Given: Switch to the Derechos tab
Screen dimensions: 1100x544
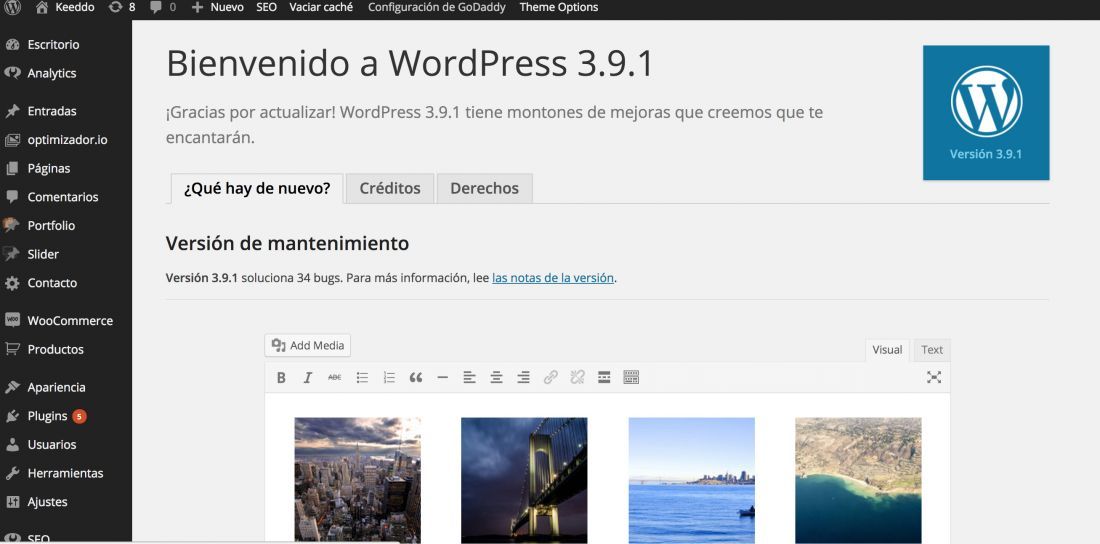Looking at the screenshot, I should (485, 188).
